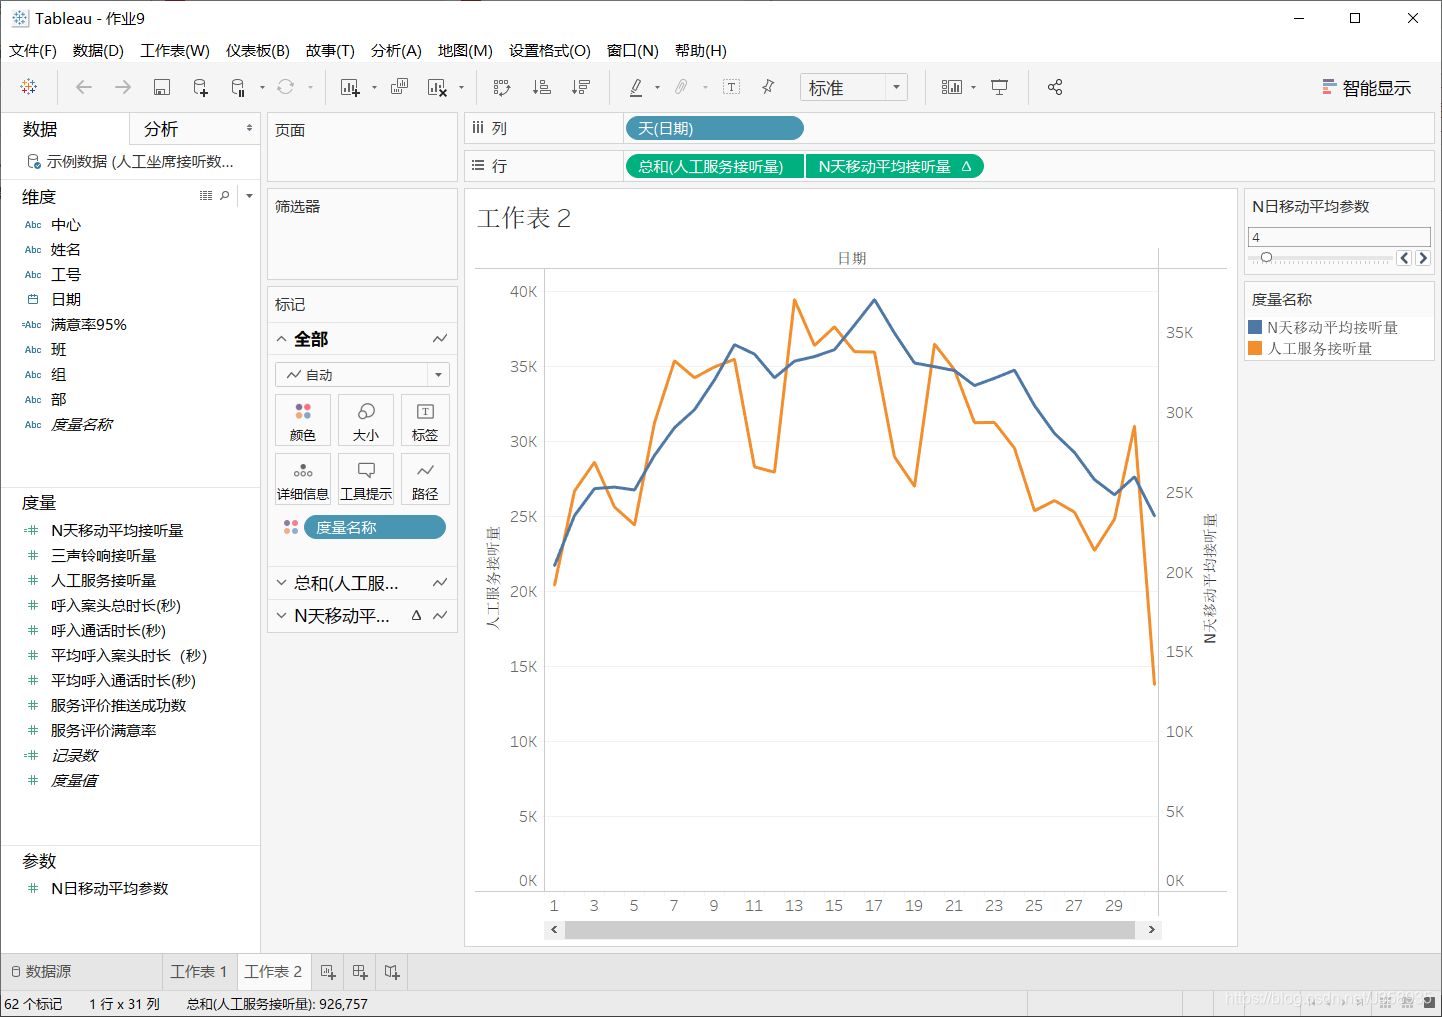
Task: Click the Tableau start page icon
Action: (28, 87)
